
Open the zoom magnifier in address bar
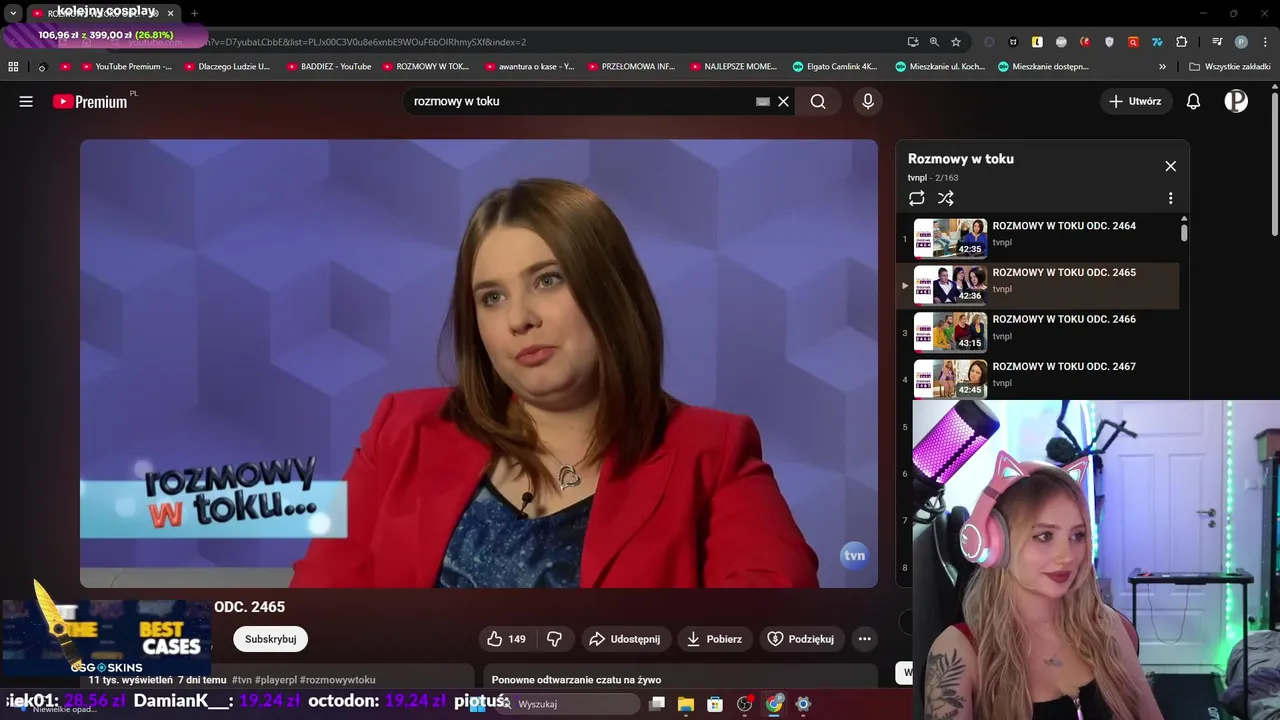click(x=934, y=42)
